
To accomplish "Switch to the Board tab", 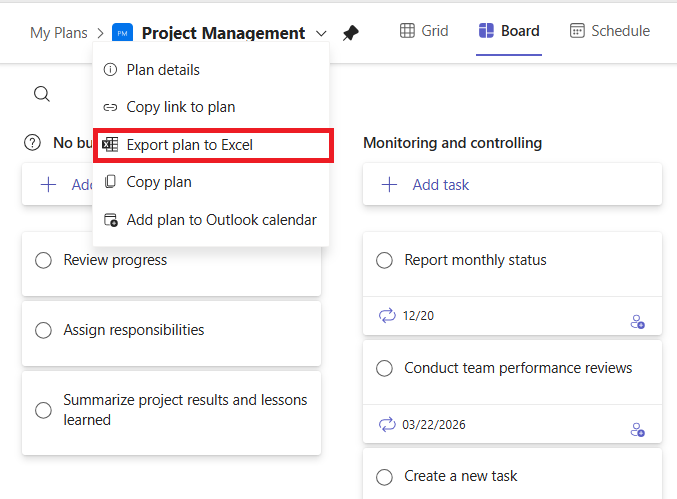I will tap(509, 31).
